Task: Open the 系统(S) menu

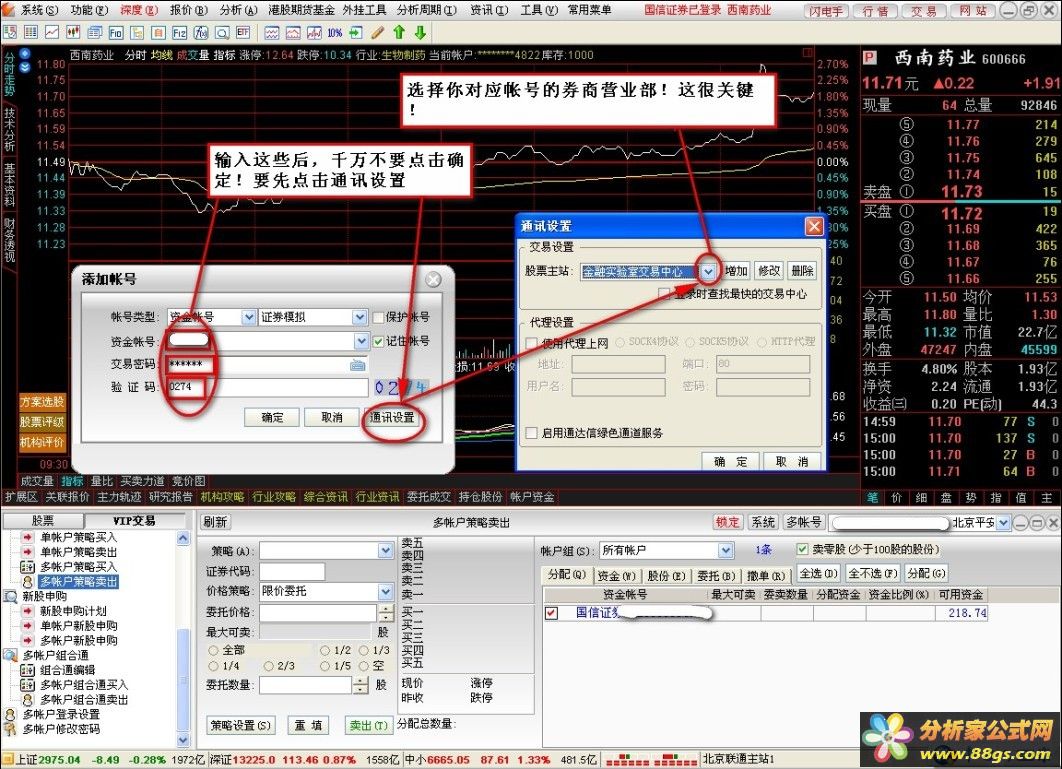Action: pyautogui.click(x=39, y=10)
